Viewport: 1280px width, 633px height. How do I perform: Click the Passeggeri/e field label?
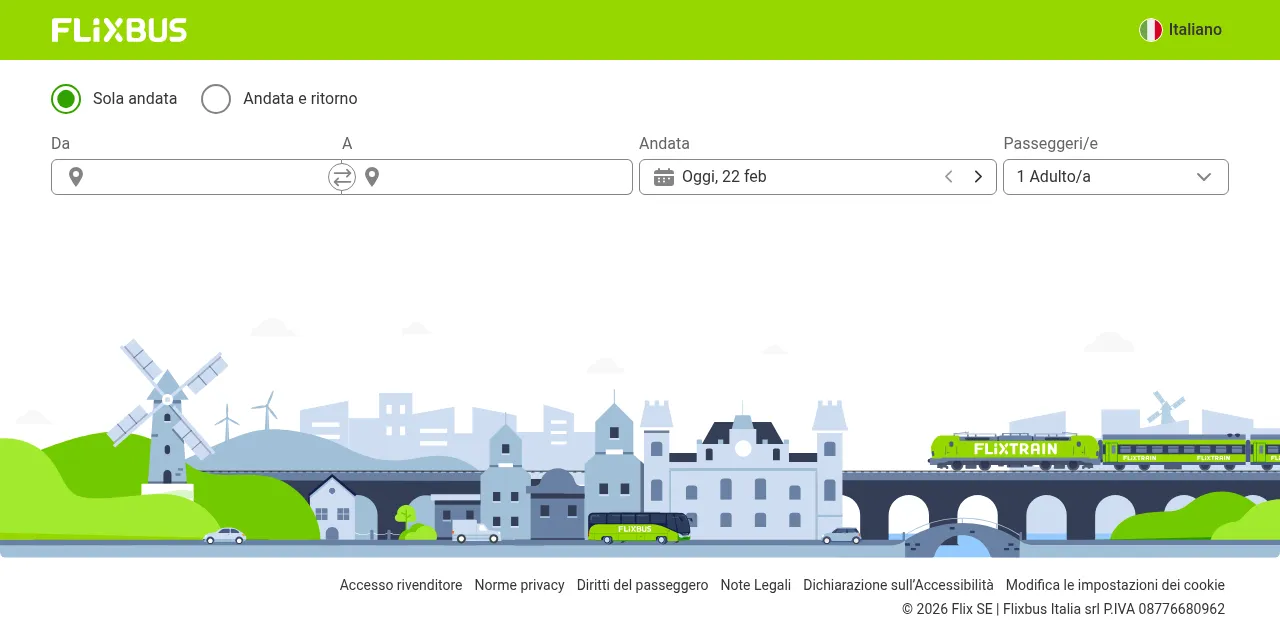click(x=1051, y=144)
